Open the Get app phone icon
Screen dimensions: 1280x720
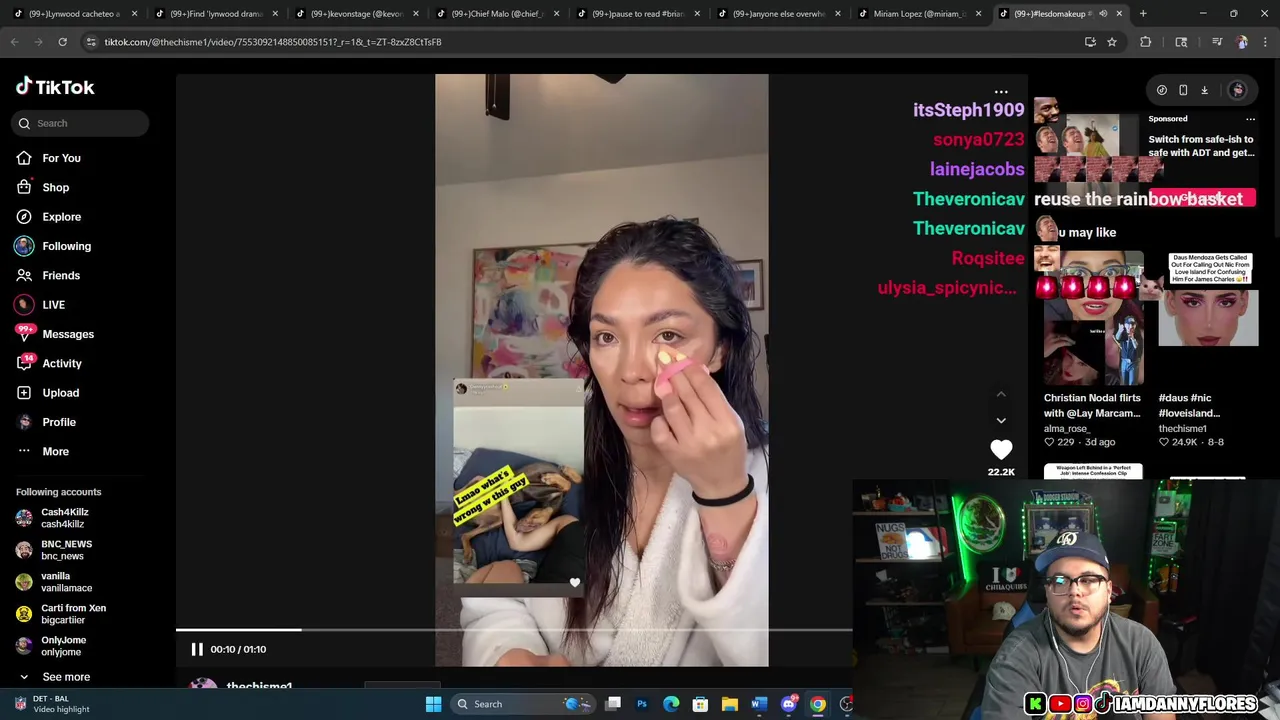[x=1183, y=90]
